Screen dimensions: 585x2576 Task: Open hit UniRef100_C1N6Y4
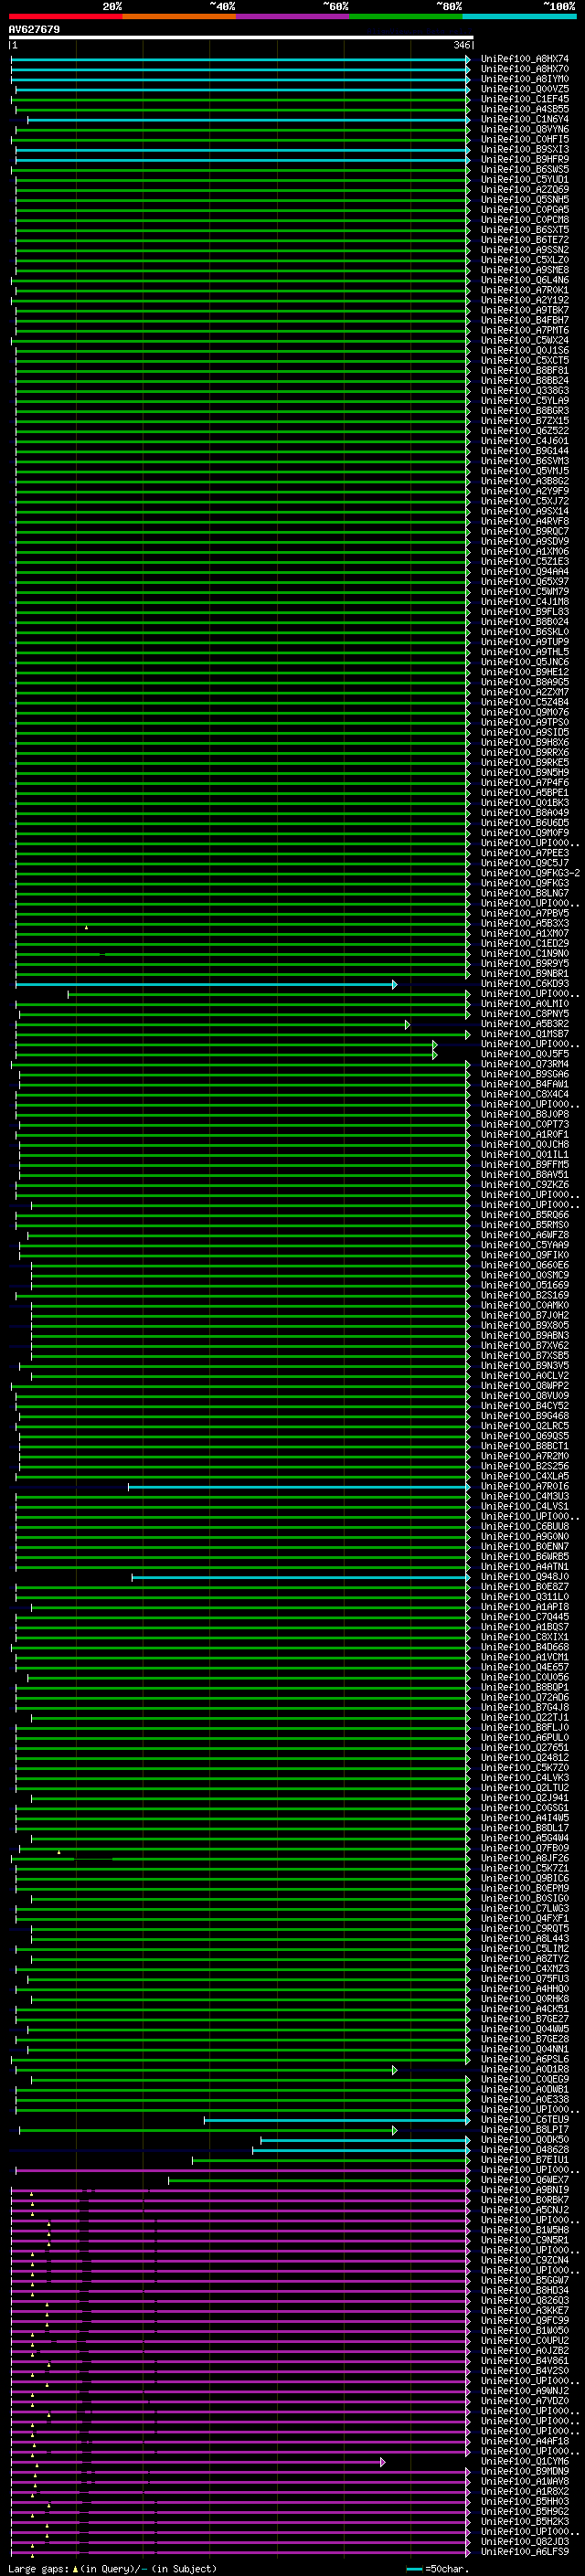tap(525, 119)
